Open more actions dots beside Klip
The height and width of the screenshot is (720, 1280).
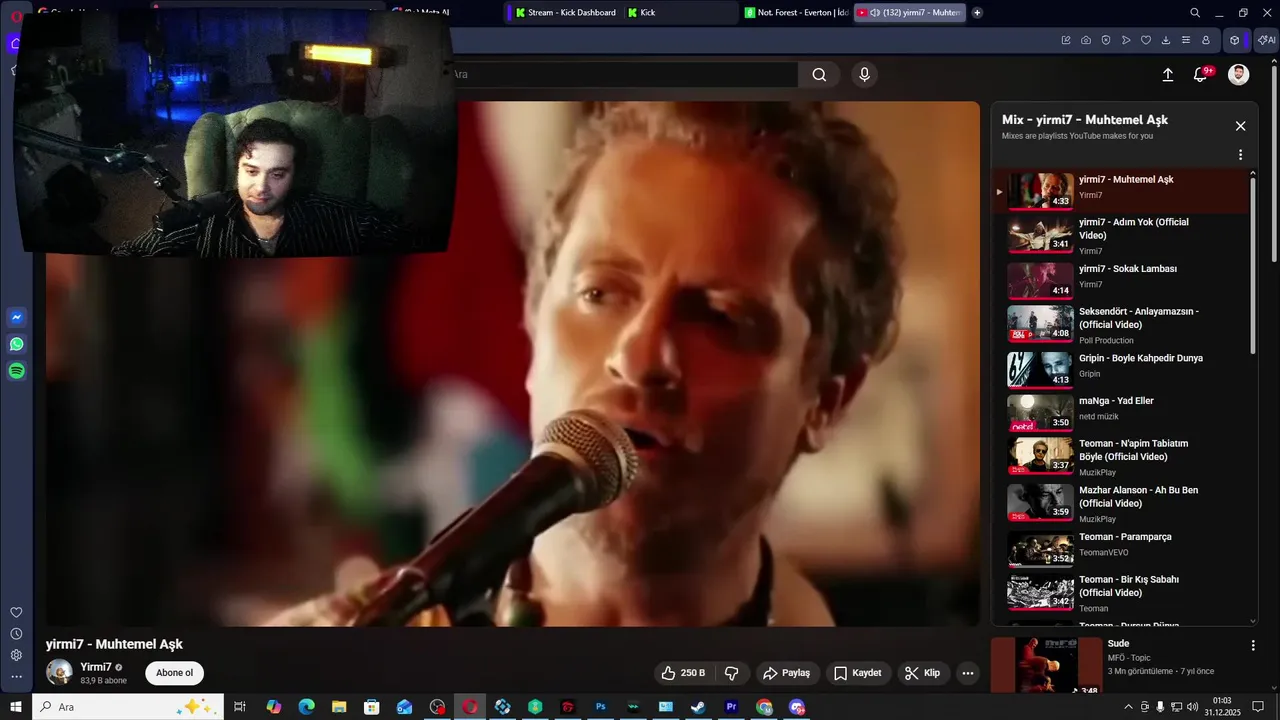pos(967,673)
